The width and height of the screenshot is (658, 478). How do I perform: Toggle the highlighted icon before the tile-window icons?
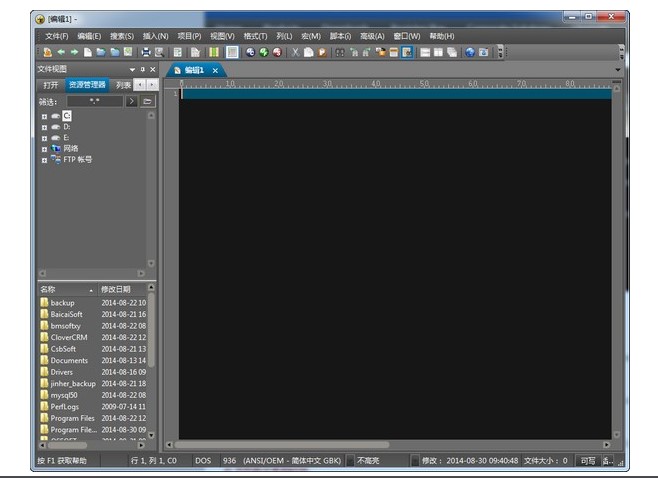point(407,52)
